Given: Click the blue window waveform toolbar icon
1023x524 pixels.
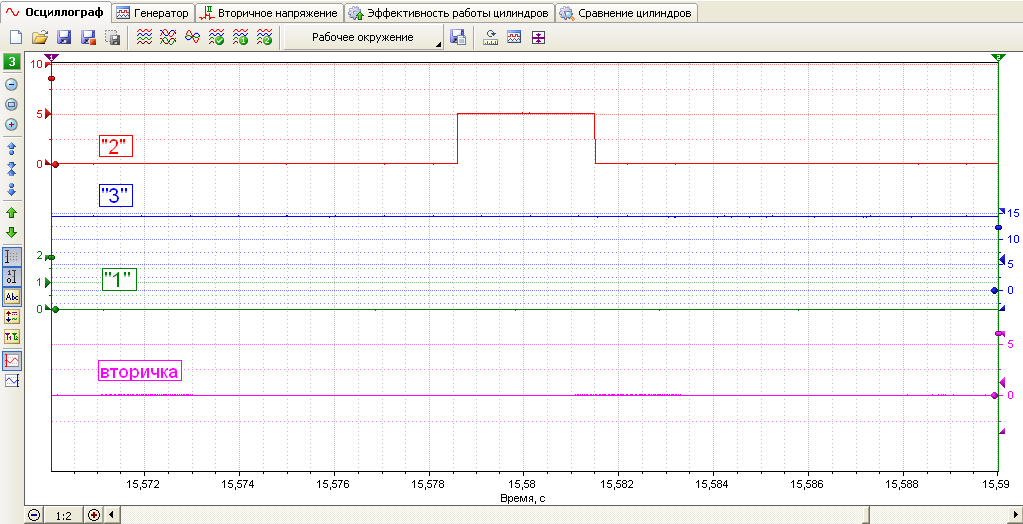Looking at the screenshot, I should 514,37.
